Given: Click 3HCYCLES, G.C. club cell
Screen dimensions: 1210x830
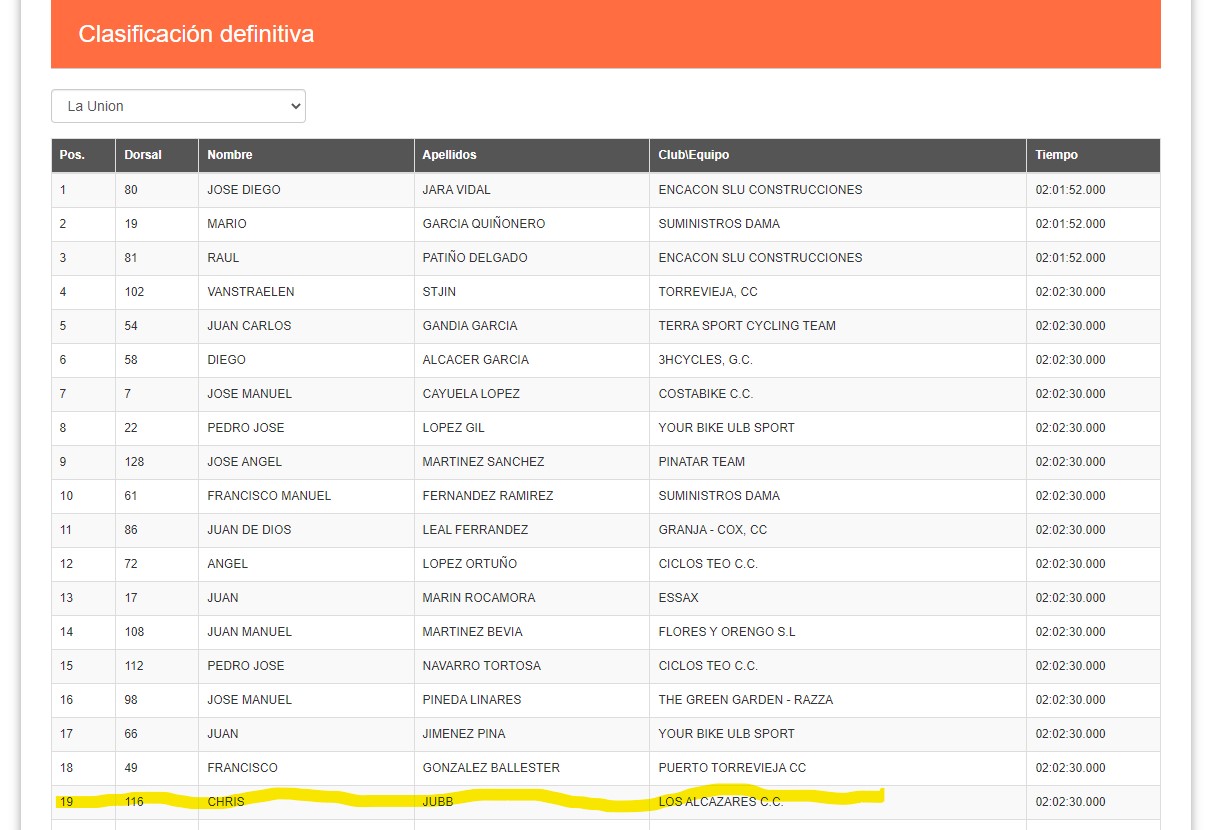Looking at the screenshot, I should click(x=705, y=360).
